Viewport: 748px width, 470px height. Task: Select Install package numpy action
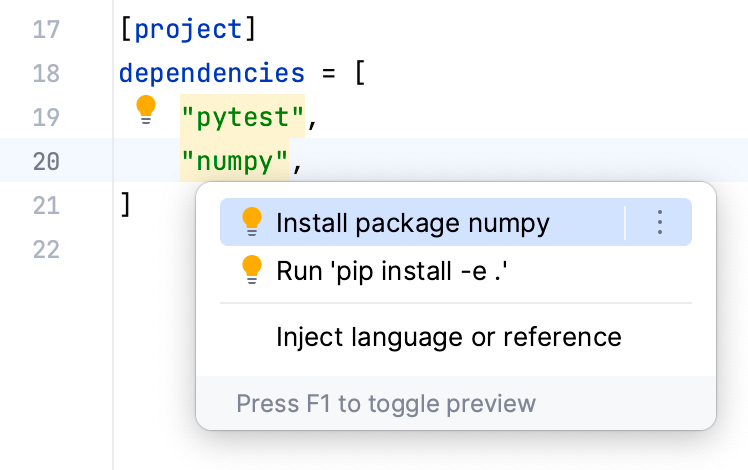point(412,222)
